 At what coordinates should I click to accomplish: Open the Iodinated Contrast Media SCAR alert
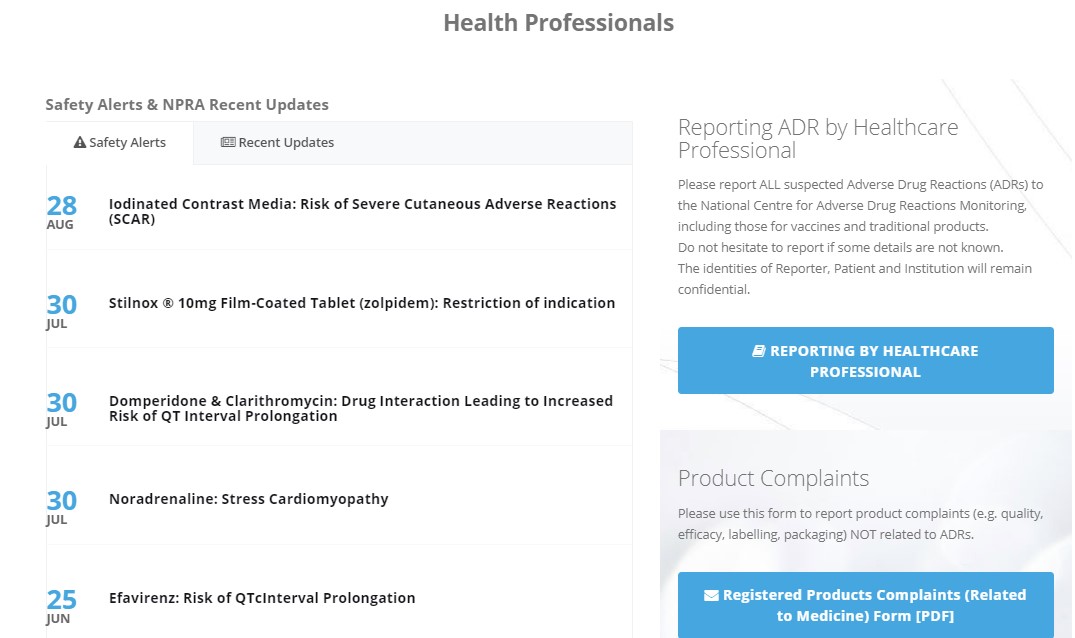pos(362,211)
